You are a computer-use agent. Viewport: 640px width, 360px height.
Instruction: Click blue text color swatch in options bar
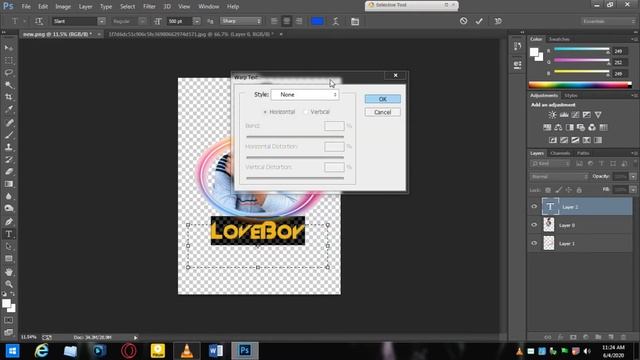pyautogui.click(x=317, y=21)
